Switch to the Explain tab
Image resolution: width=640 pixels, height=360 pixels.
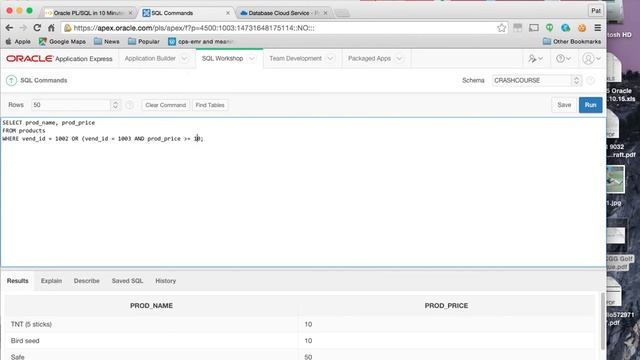(51, 281)
